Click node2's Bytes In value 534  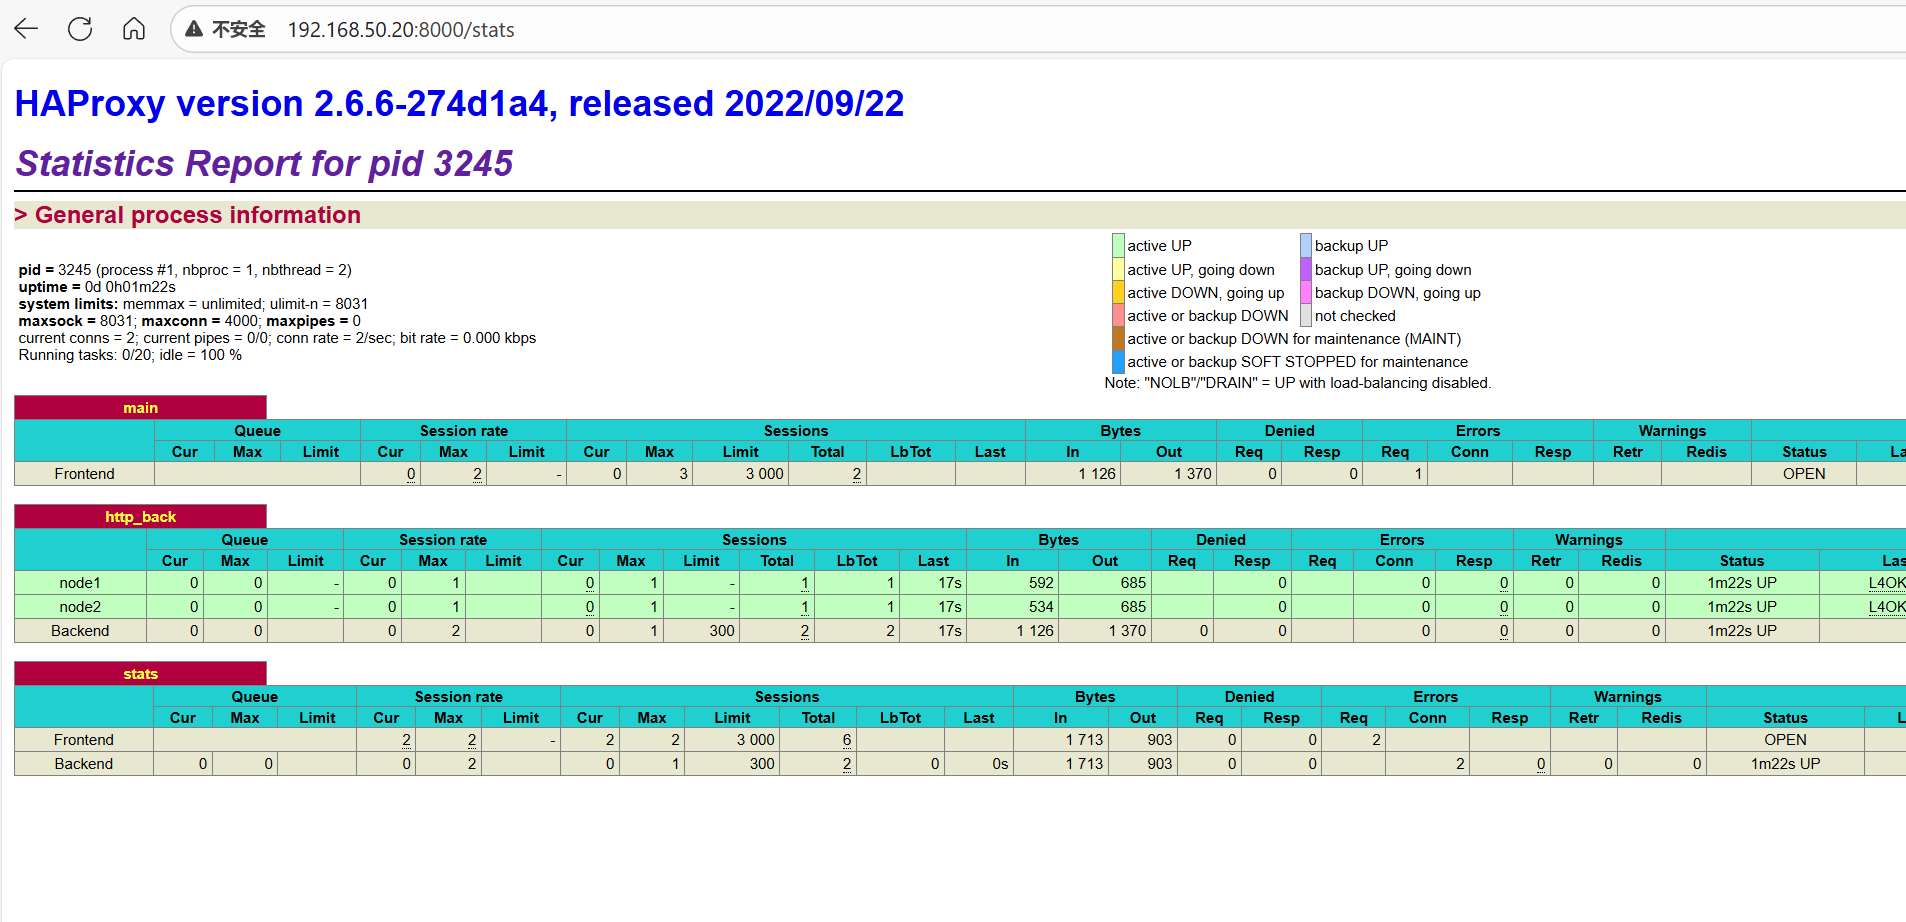[x=1041, y=607]
